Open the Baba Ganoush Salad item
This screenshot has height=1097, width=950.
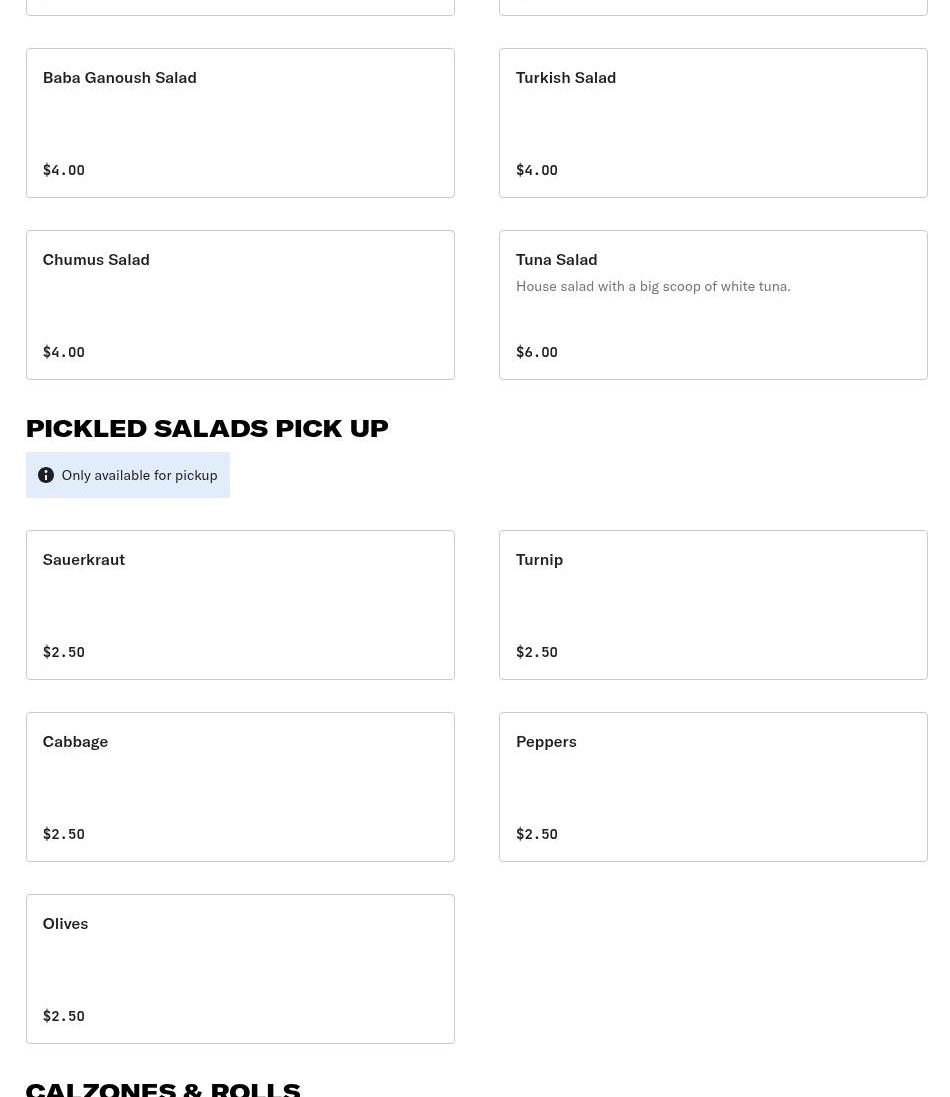pyautogui.click(x=240, y=122)
